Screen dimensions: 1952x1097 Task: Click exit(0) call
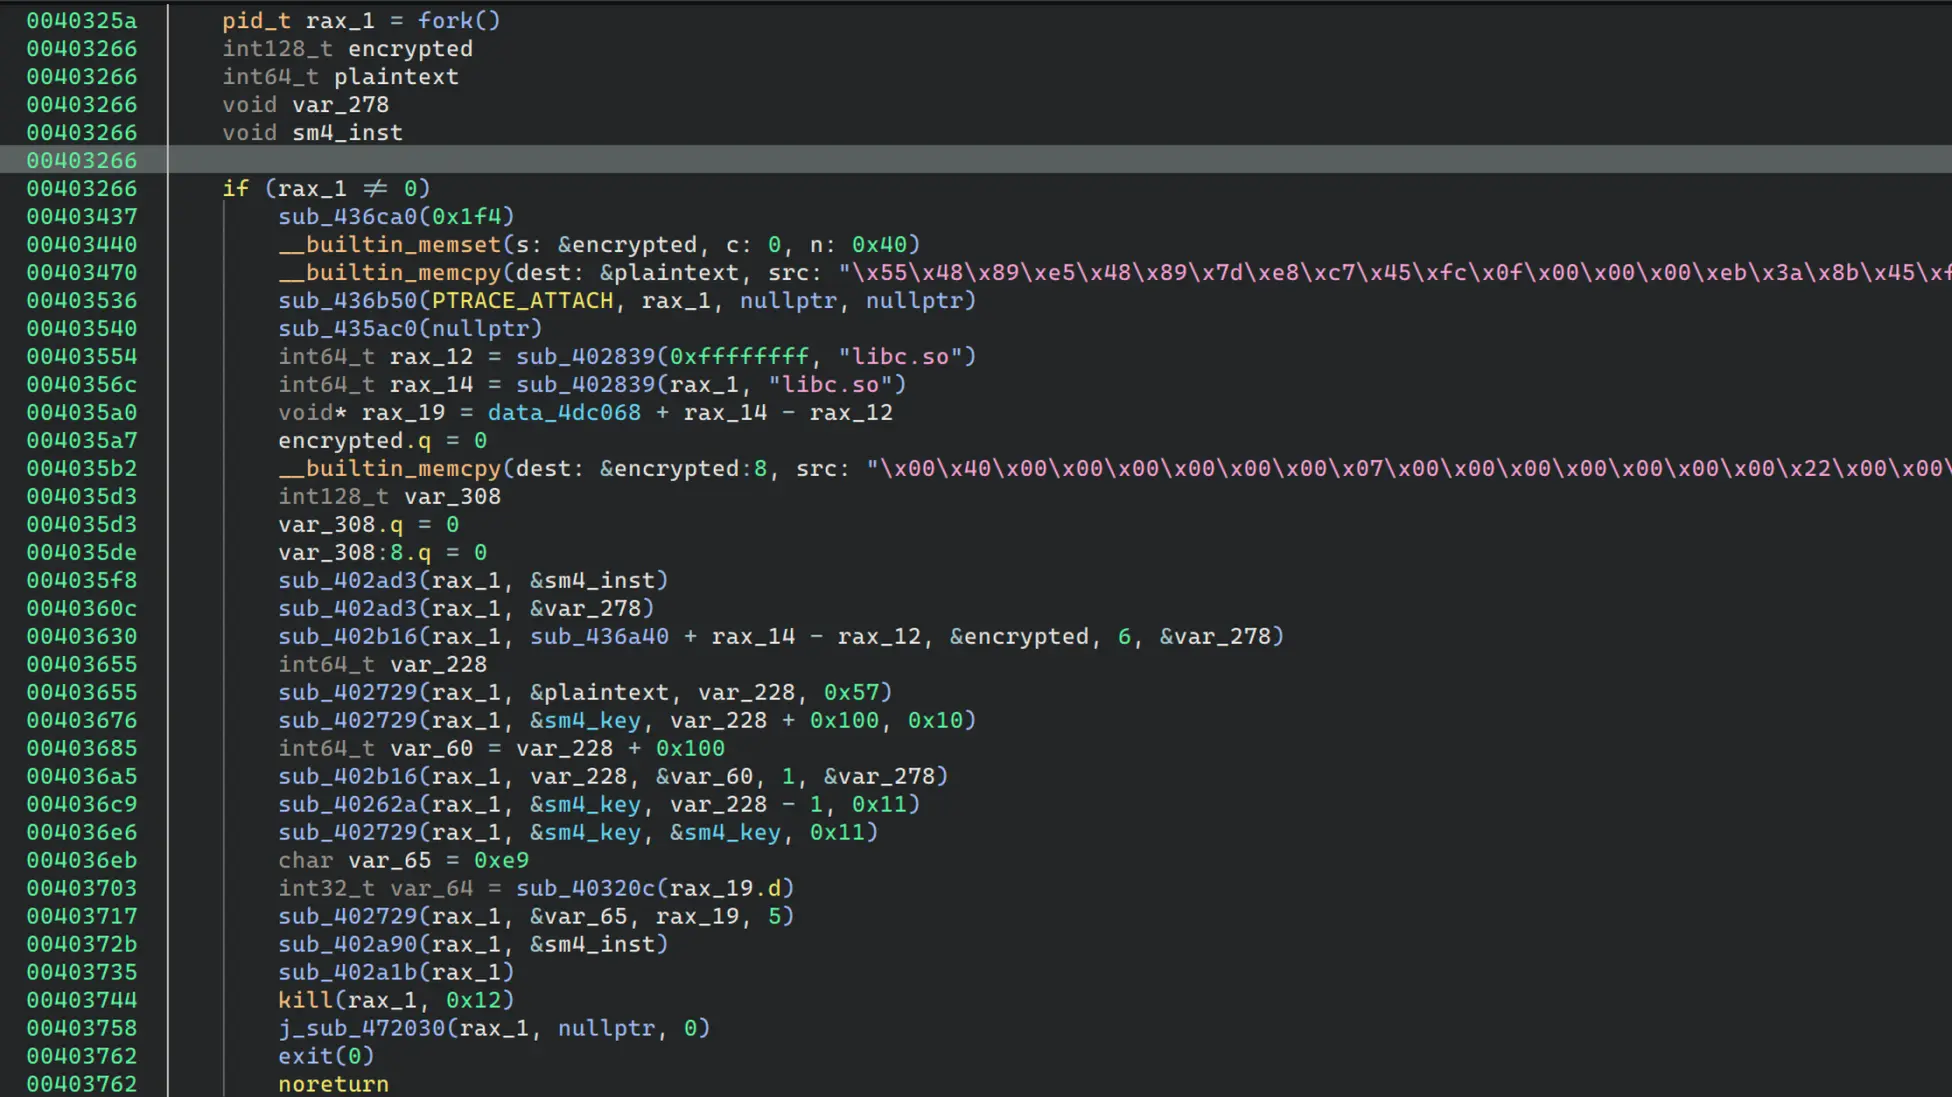tap(325, 1056)
